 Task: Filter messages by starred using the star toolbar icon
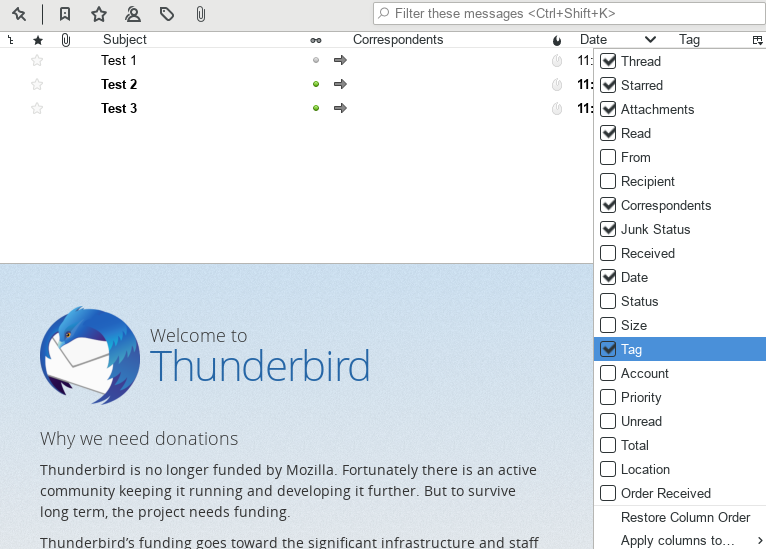(x=98, y=14)
